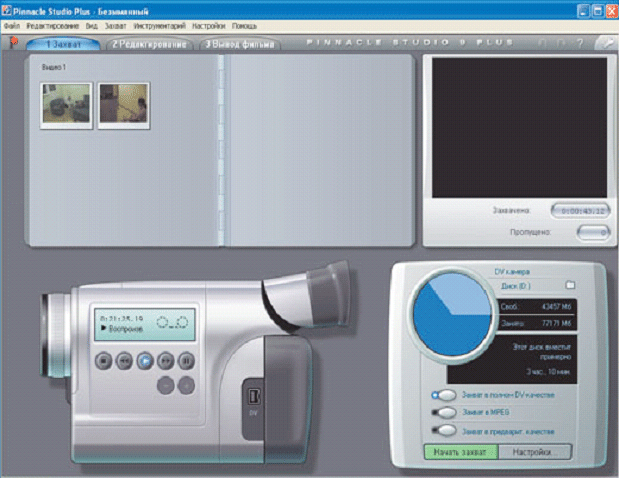Click the camcorder Rewind button
The height and width of the screenshot is (478, 619).
point(124,361)
